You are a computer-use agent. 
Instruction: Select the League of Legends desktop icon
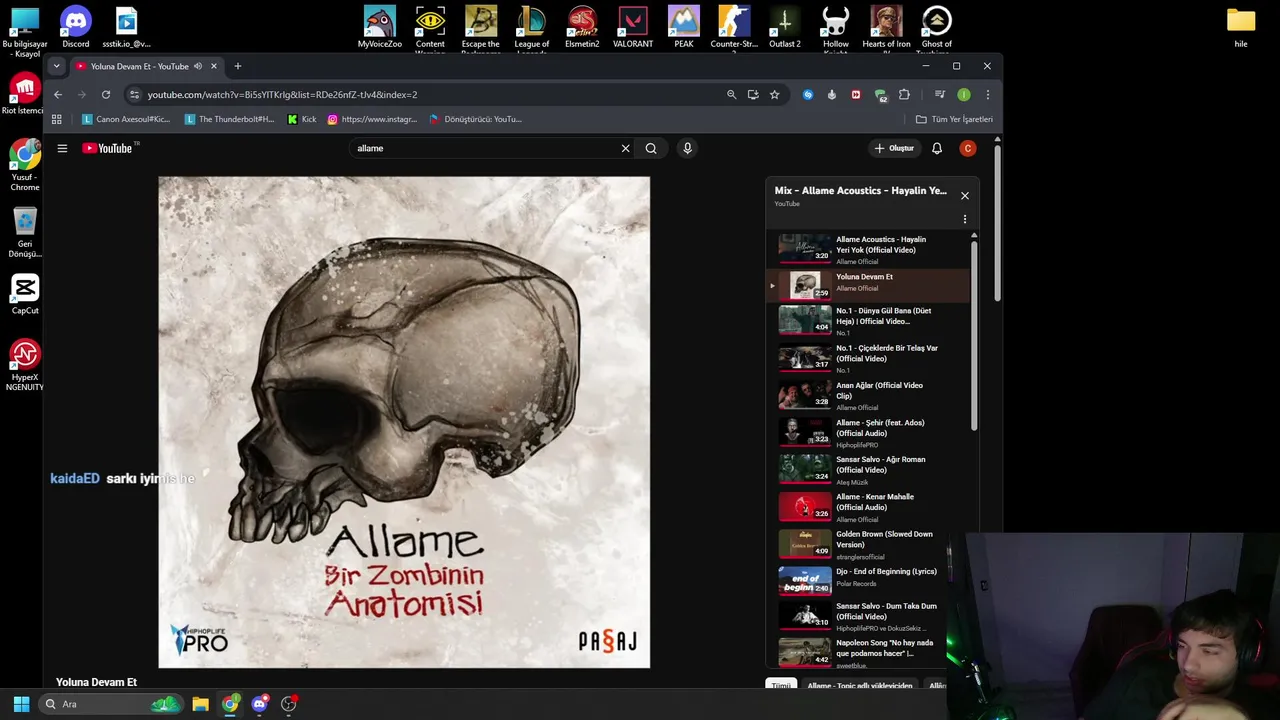[x=532, y=27]
